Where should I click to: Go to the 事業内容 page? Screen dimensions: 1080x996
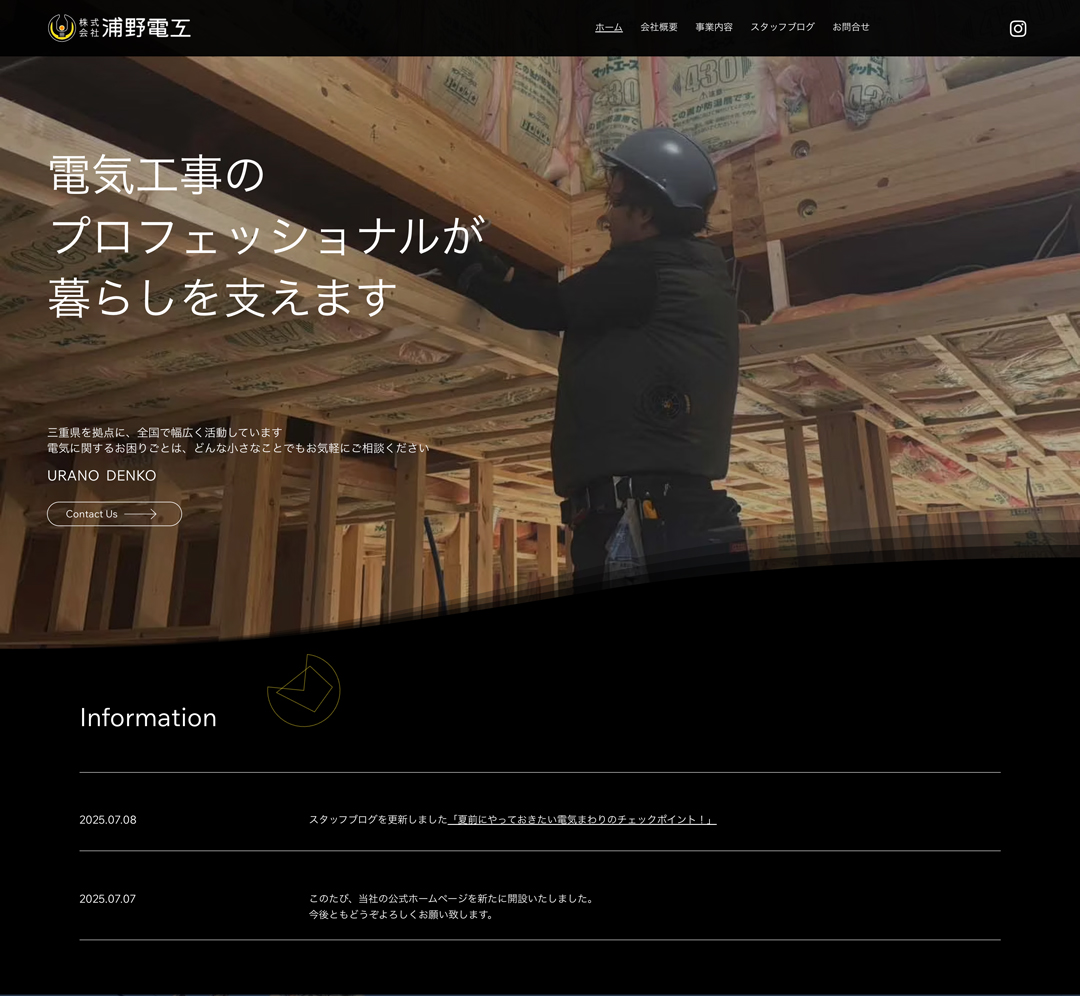[x=714, y=27]
